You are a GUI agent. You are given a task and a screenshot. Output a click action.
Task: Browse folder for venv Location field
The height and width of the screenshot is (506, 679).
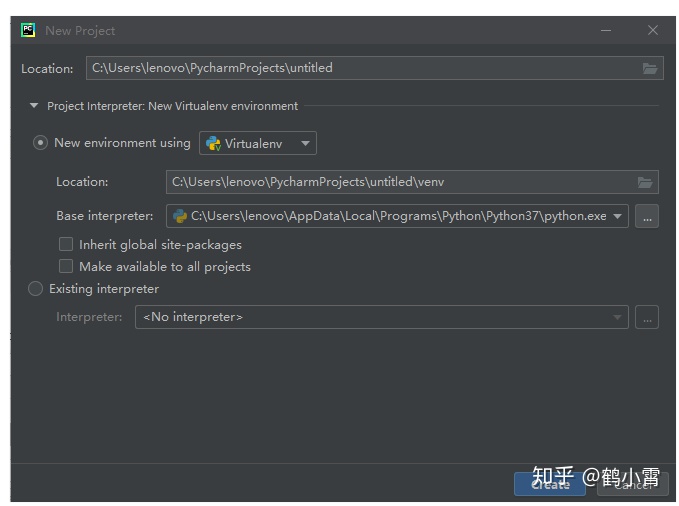pyautogui.click(x=645, y=182)
